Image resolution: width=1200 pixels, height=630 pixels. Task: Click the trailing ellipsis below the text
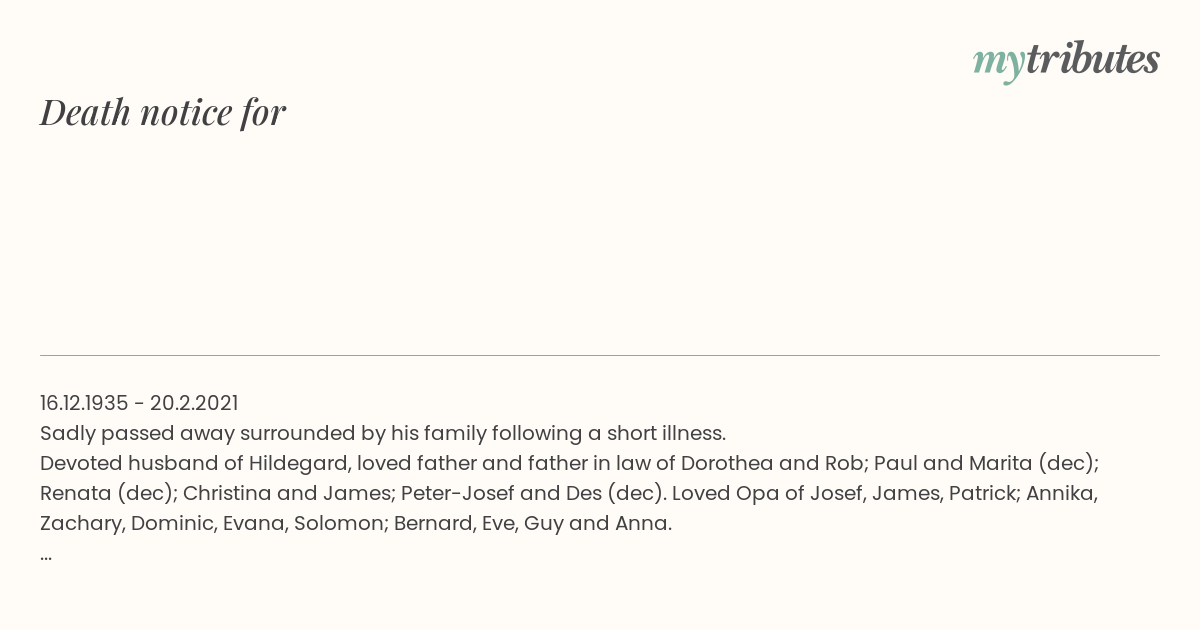click(x=46, y=556)
